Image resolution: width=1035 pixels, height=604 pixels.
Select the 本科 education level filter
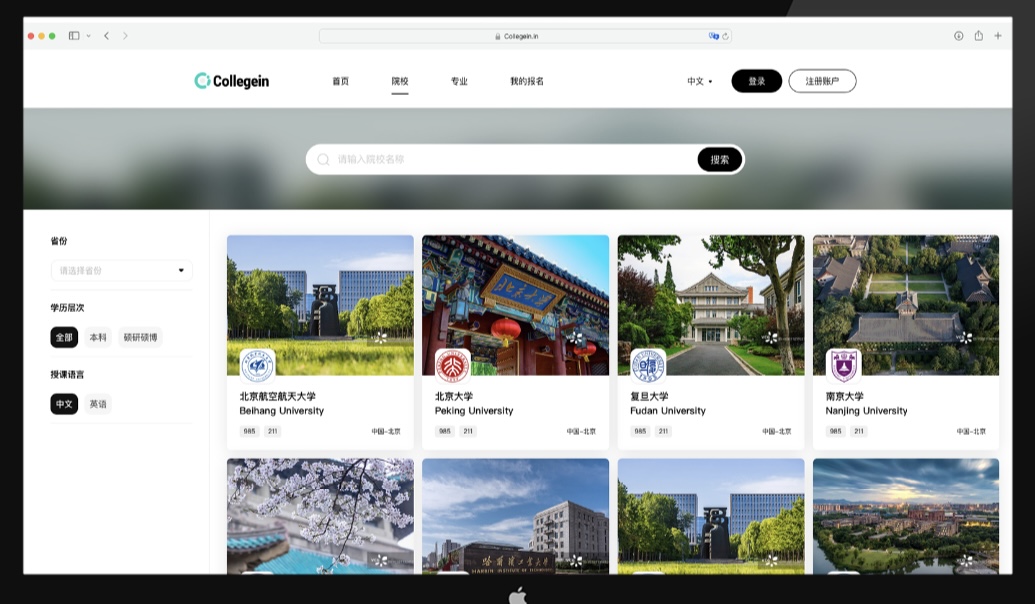coord(98,337)
